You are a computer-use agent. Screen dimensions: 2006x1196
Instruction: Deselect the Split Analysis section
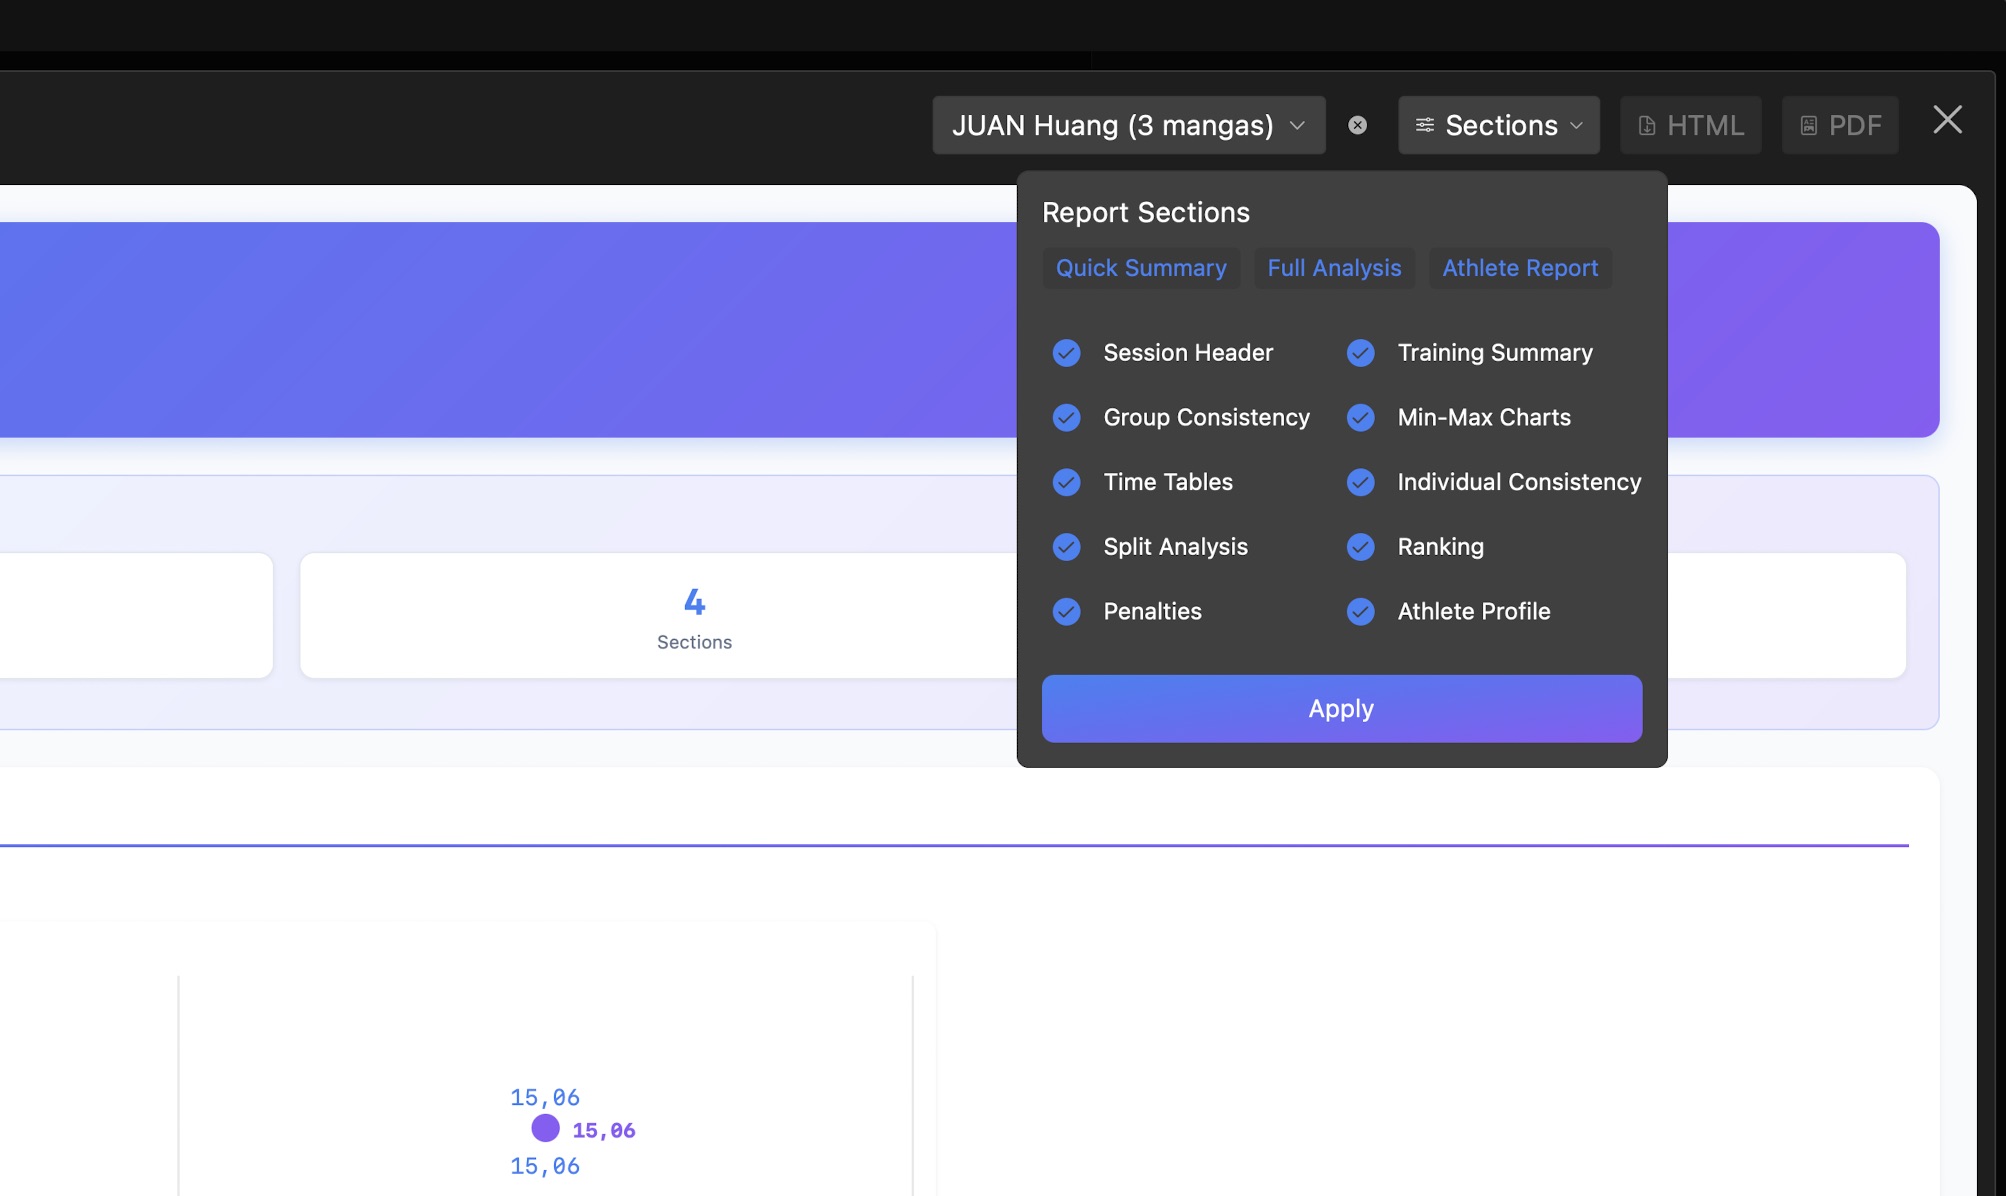(1067, 547)
